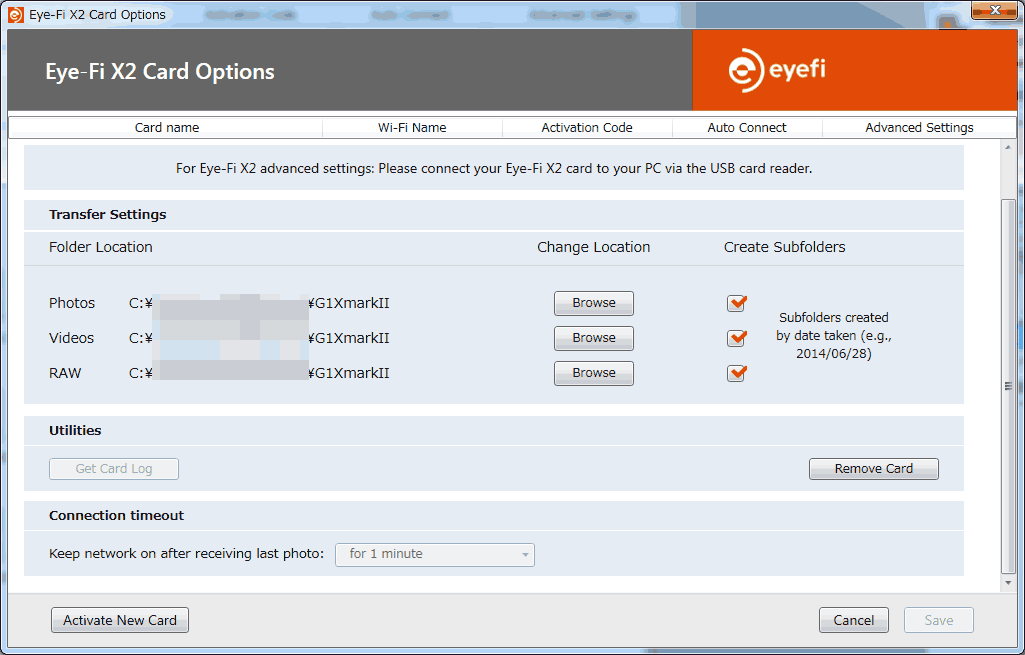
Task: Select the Auto Connect tab
Action: (x=747, y=127)
